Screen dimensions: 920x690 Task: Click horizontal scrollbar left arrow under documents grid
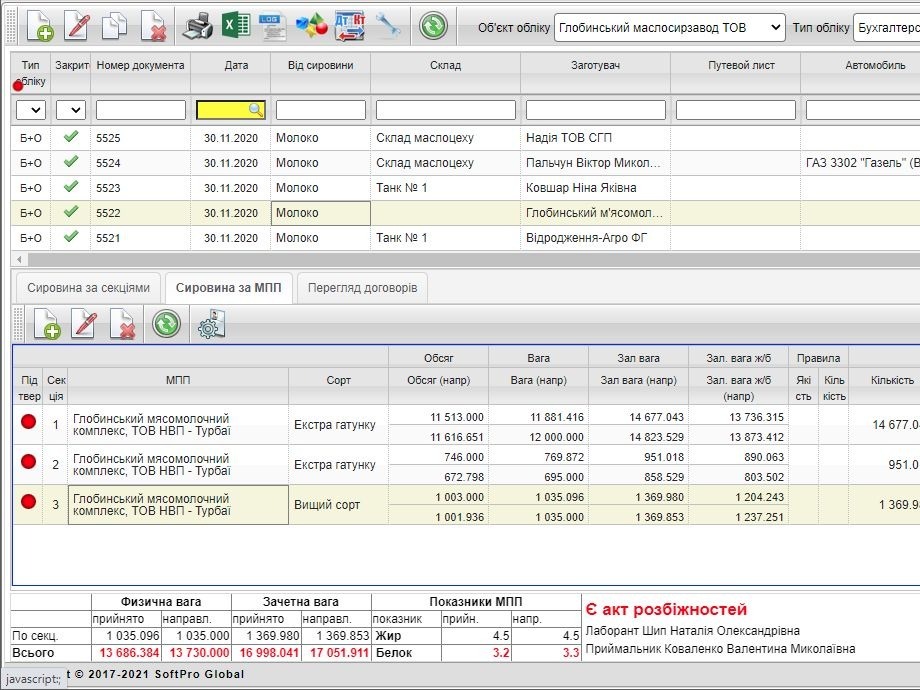click(19, 259)
